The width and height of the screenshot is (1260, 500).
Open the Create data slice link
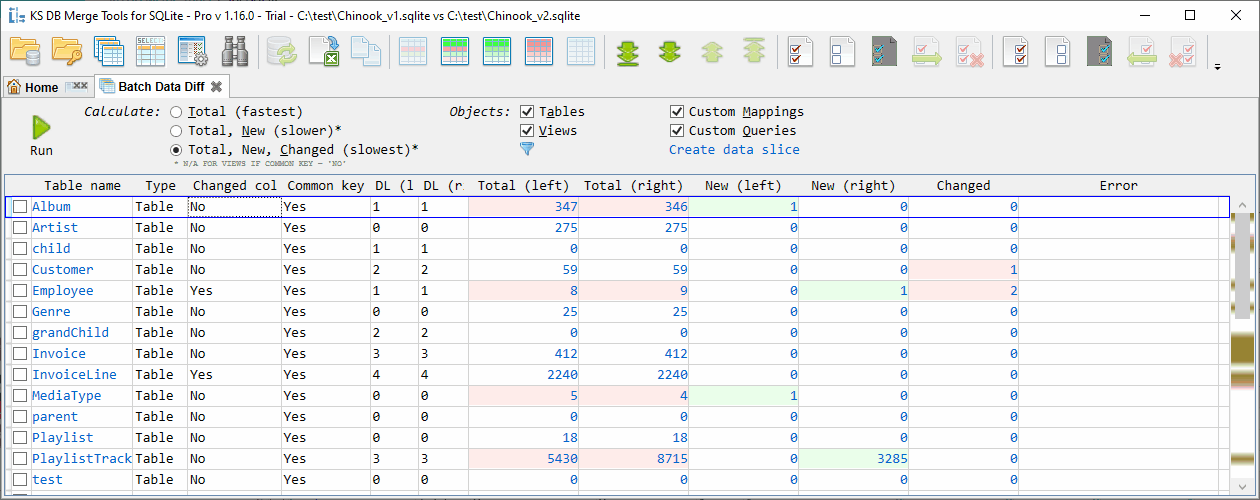click(x=734, y=150)
